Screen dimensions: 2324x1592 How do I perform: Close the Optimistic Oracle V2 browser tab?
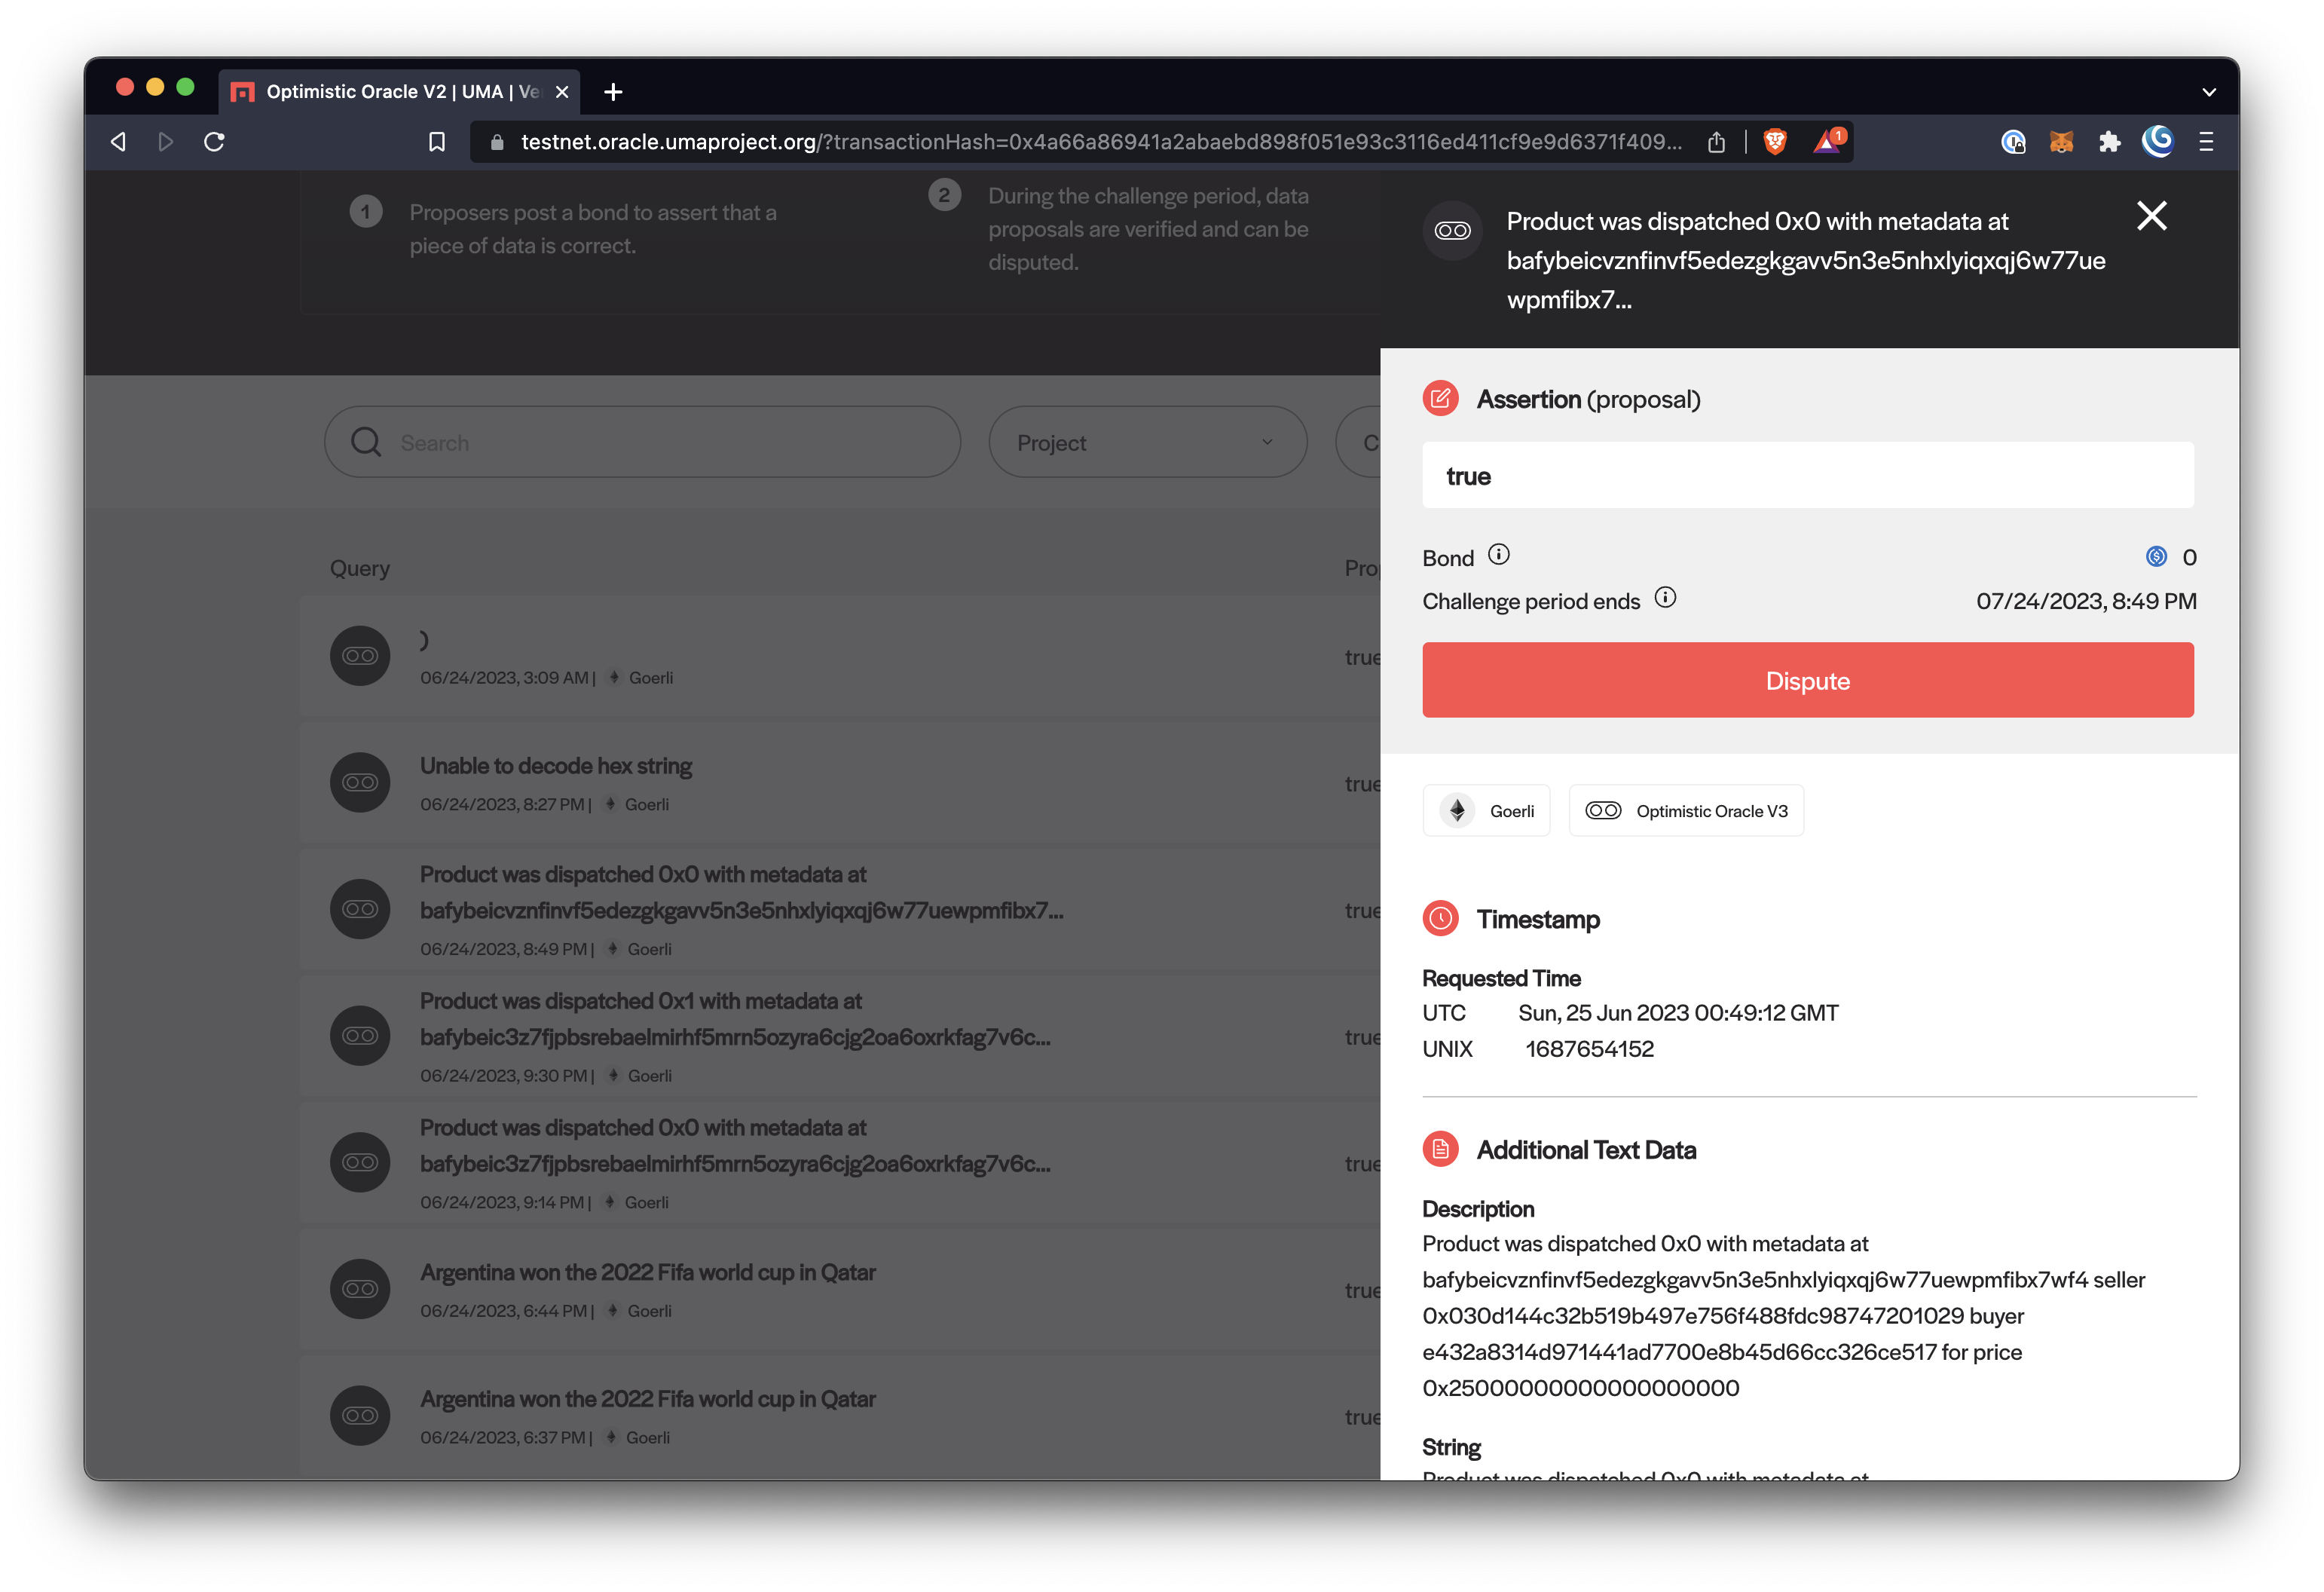pyautogui.click(x=562, y=92)
